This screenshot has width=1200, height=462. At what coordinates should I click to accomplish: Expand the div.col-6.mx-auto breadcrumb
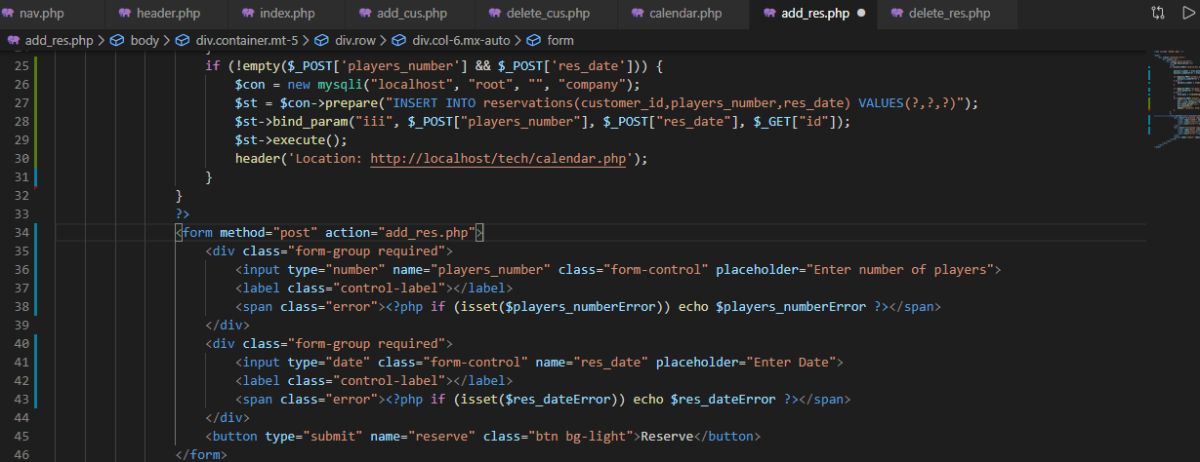[x=451, y=40]
